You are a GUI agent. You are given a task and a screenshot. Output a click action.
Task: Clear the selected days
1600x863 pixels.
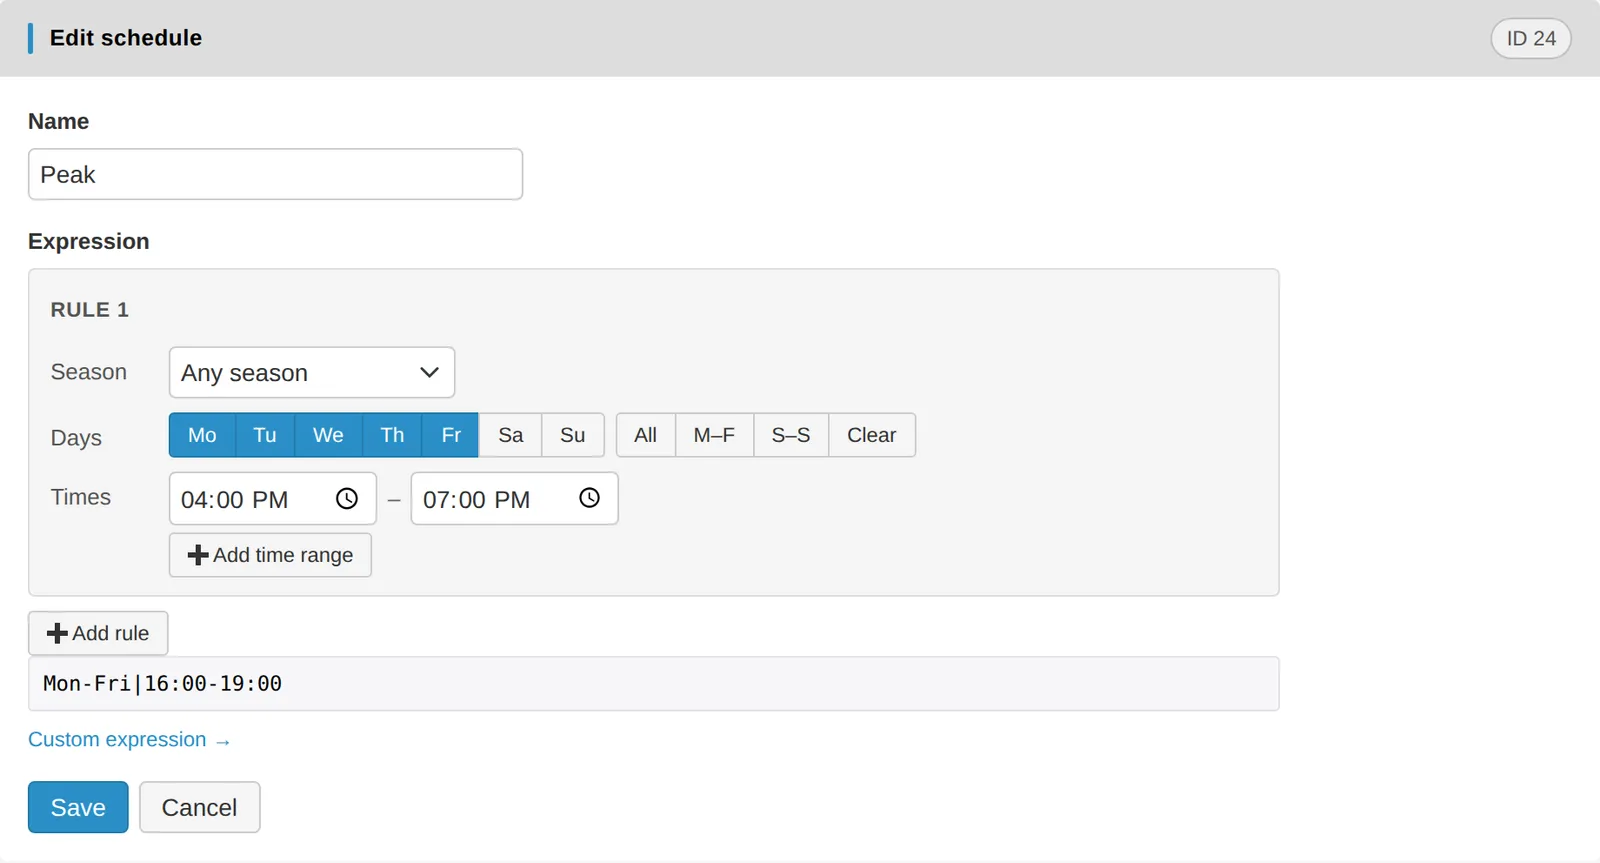point(872,435)
